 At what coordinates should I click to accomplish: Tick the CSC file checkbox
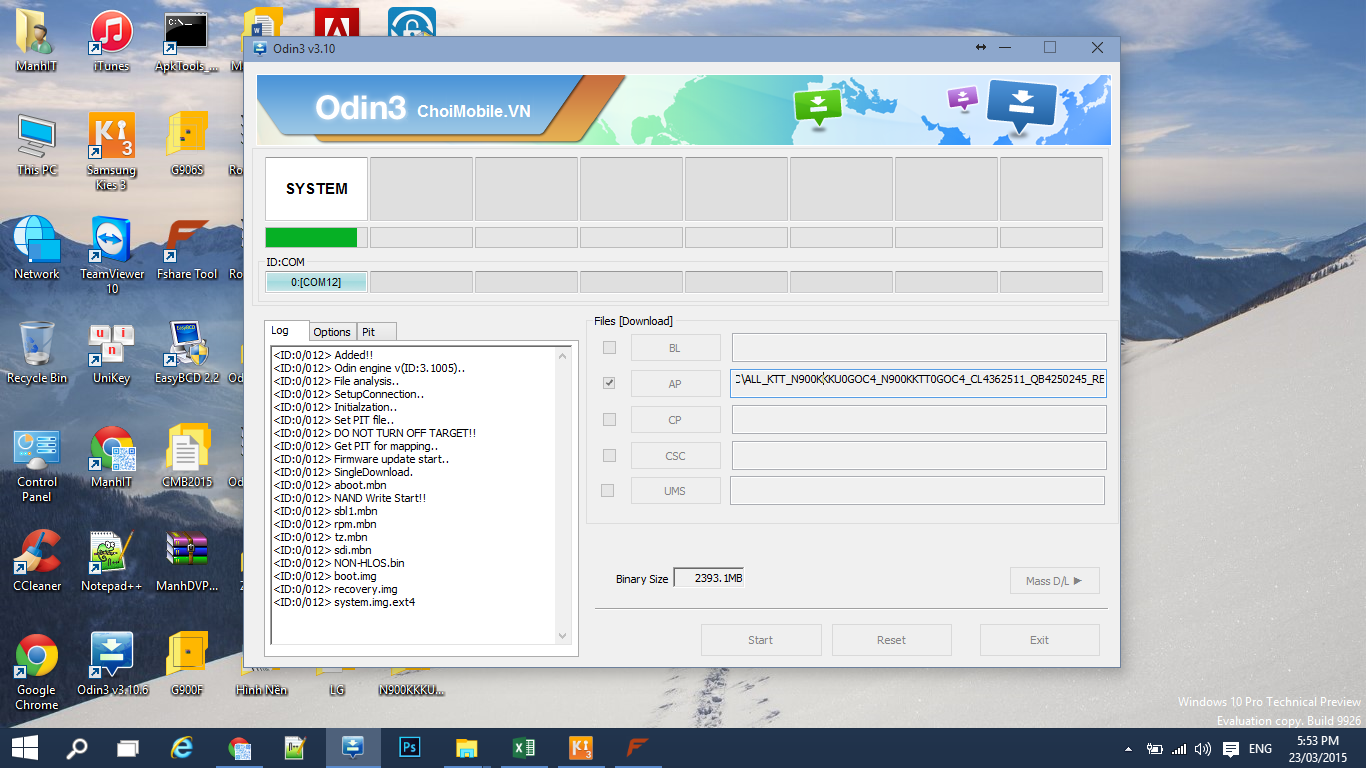point(609,455)
